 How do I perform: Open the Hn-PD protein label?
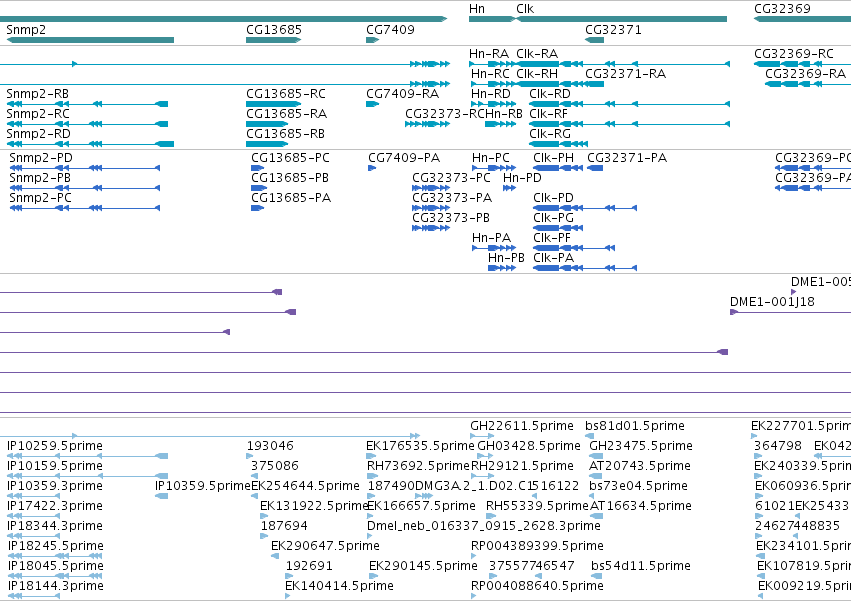coord(522,178)
